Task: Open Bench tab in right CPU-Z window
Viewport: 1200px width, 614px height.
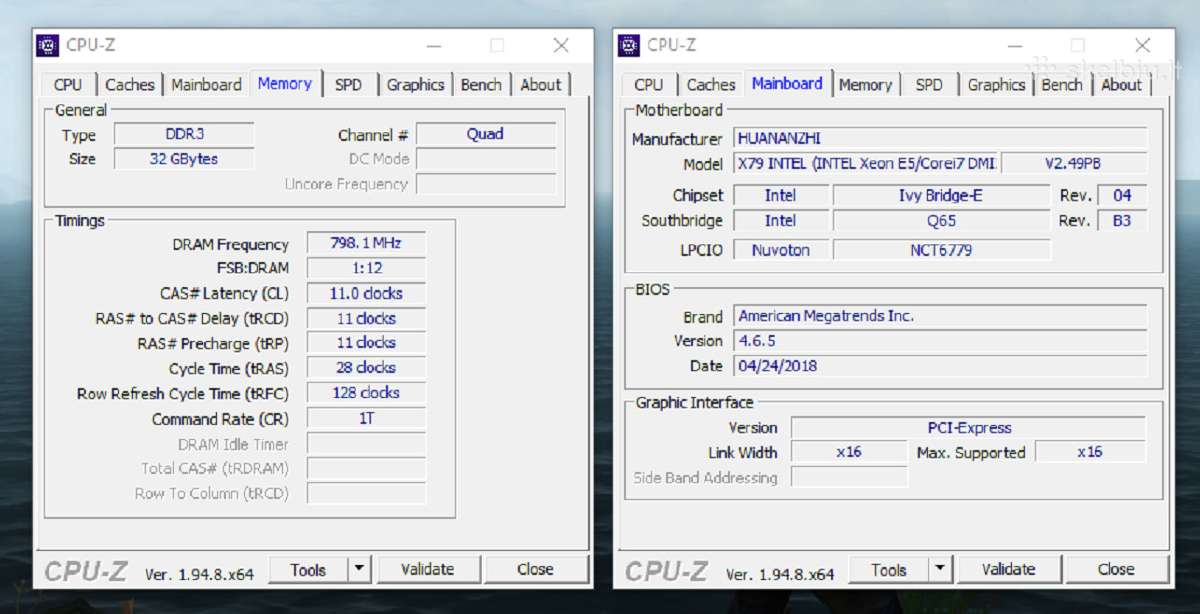Action: click(1062, 85)
